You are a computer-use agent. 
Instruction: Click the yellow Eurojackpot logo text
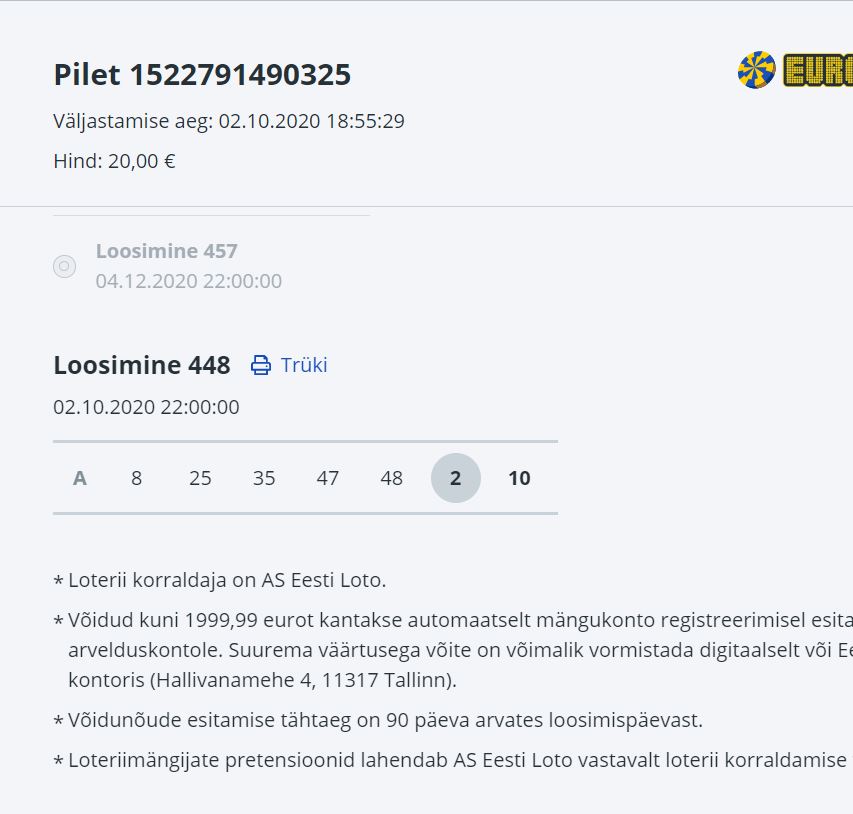(819, 71)
